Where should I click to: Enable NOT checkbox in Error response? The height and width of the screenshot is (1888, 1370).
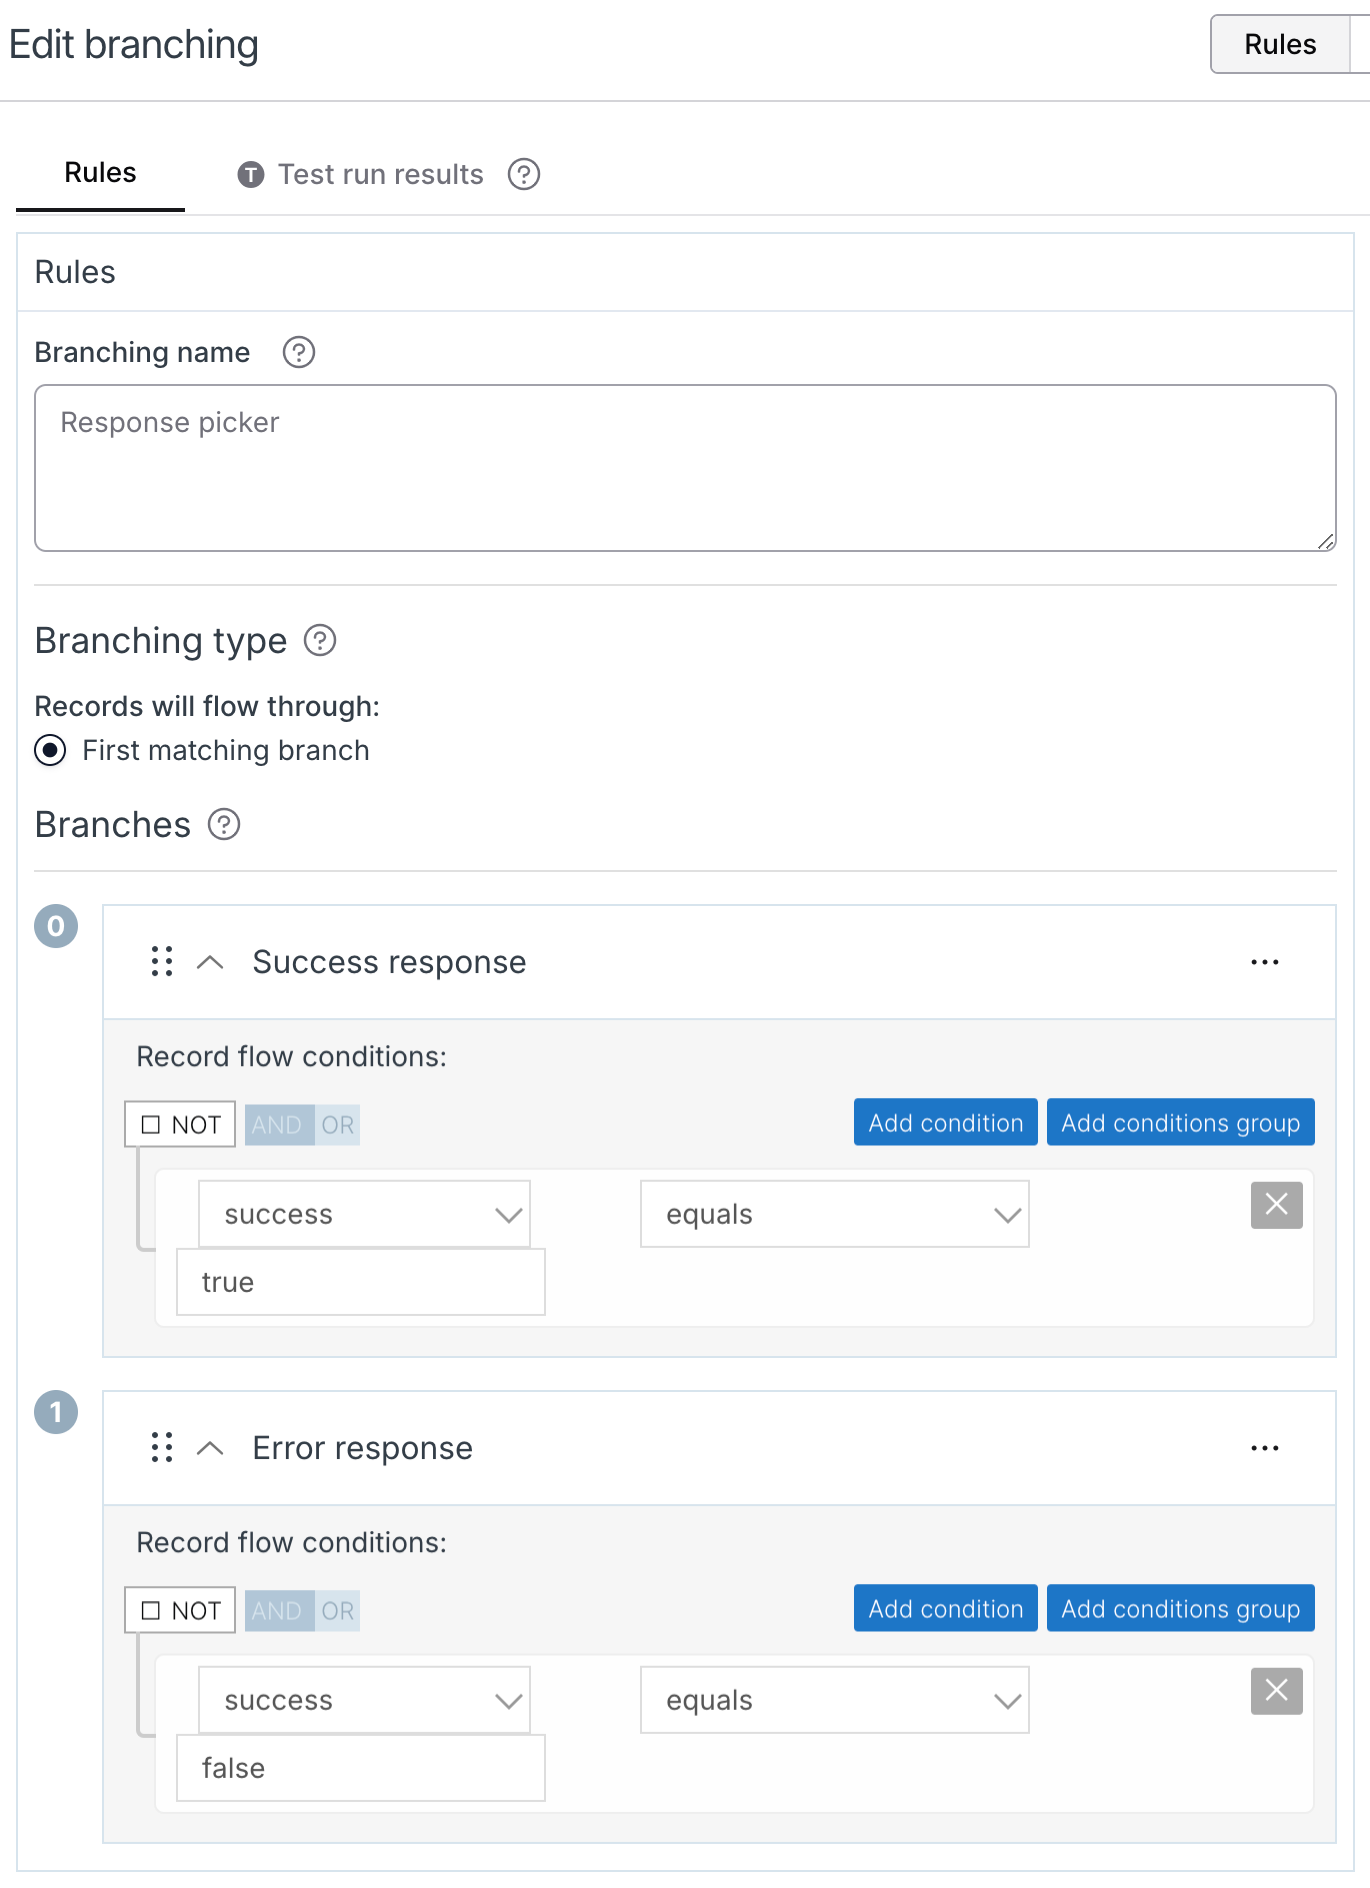(152, 1611)
